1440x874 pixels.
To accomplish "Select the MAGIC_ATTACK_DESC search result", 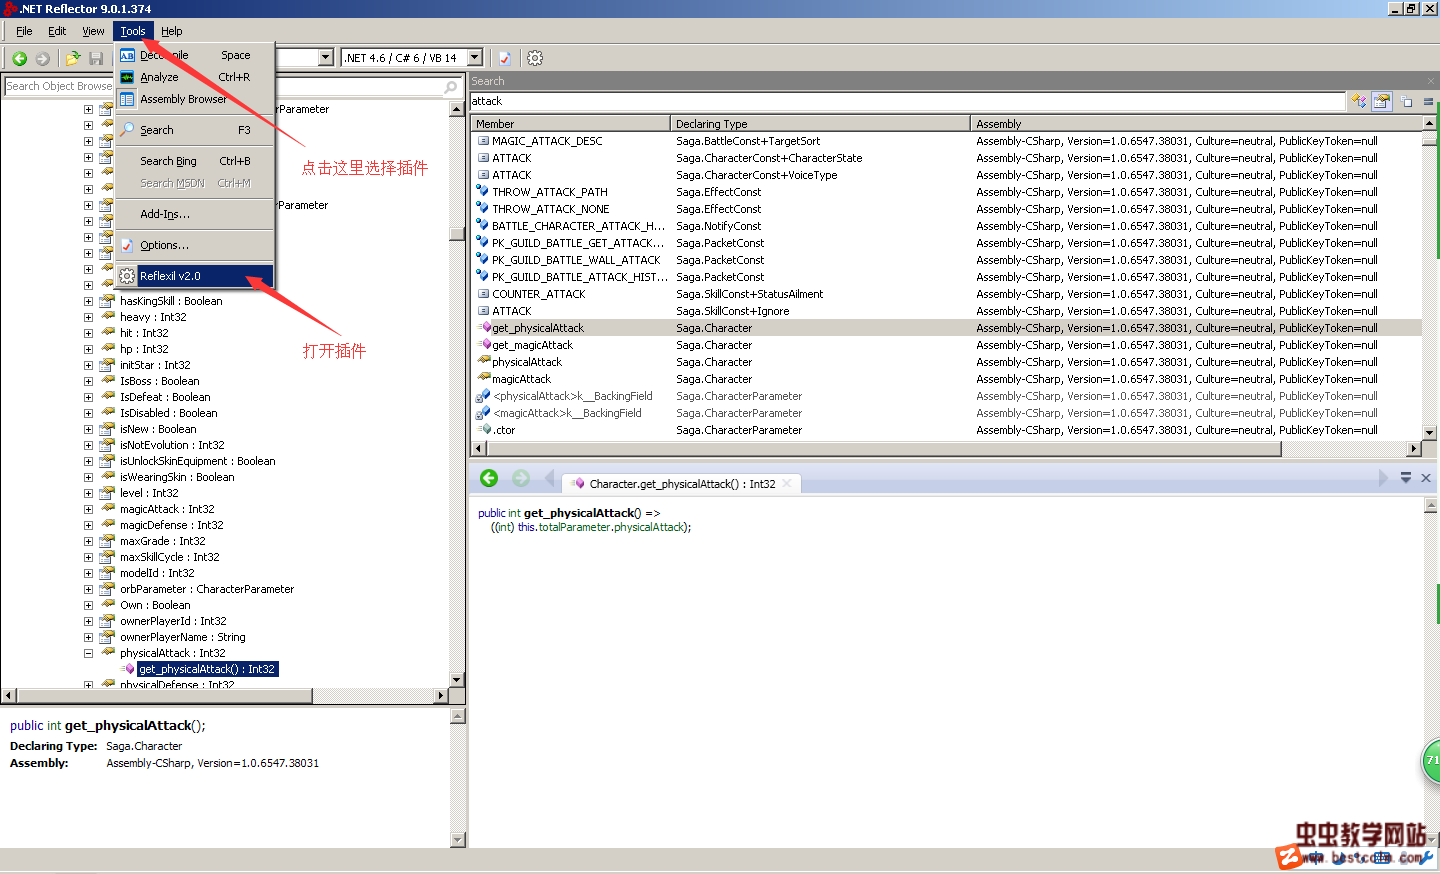I will point(946,141).
